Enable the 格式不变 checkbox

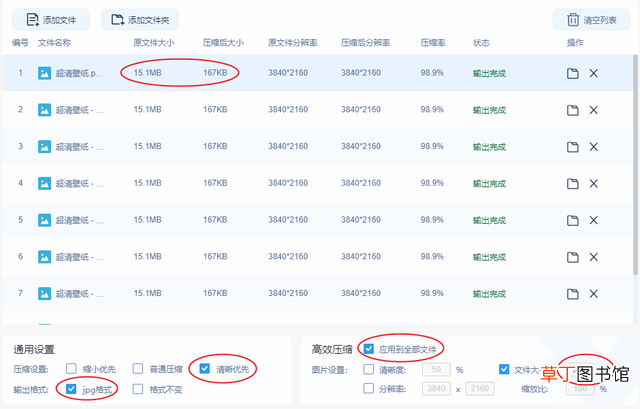tap(138, 389)
